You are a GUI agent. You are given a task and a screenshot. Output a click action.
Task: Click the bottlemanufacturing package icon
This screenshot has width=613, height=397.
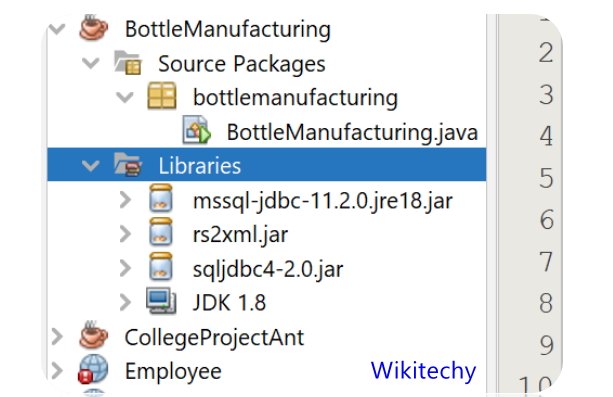click(x=162, y=95)
